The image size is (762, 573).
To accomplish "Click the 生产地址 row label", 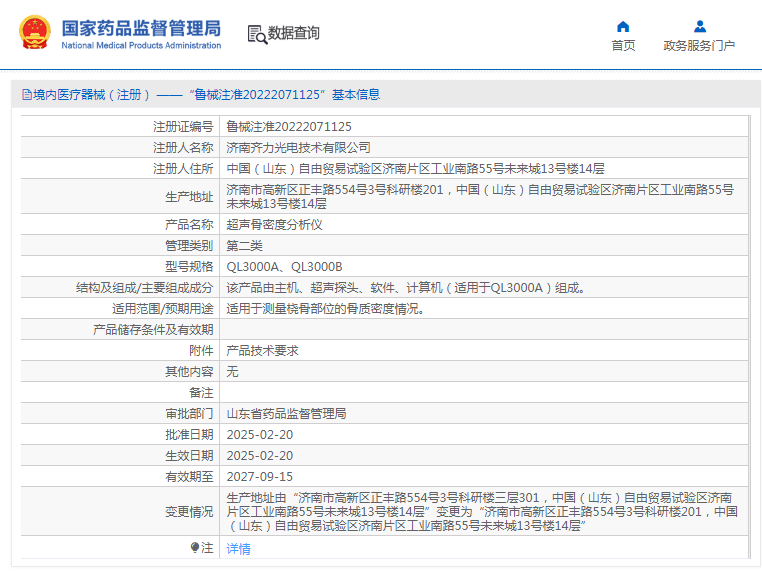I will (x=189, y=197).
